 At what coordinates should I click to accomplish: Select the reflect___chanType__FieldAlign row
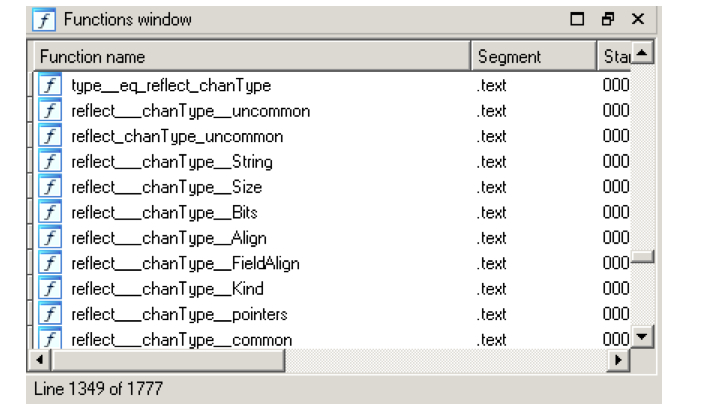point(332,264)
